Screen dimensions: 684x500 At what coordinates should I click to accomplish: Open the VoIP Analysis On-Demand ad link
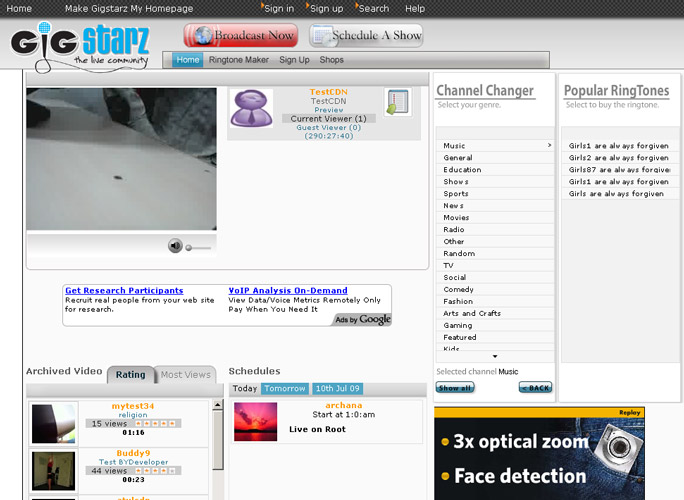[288, 291]
